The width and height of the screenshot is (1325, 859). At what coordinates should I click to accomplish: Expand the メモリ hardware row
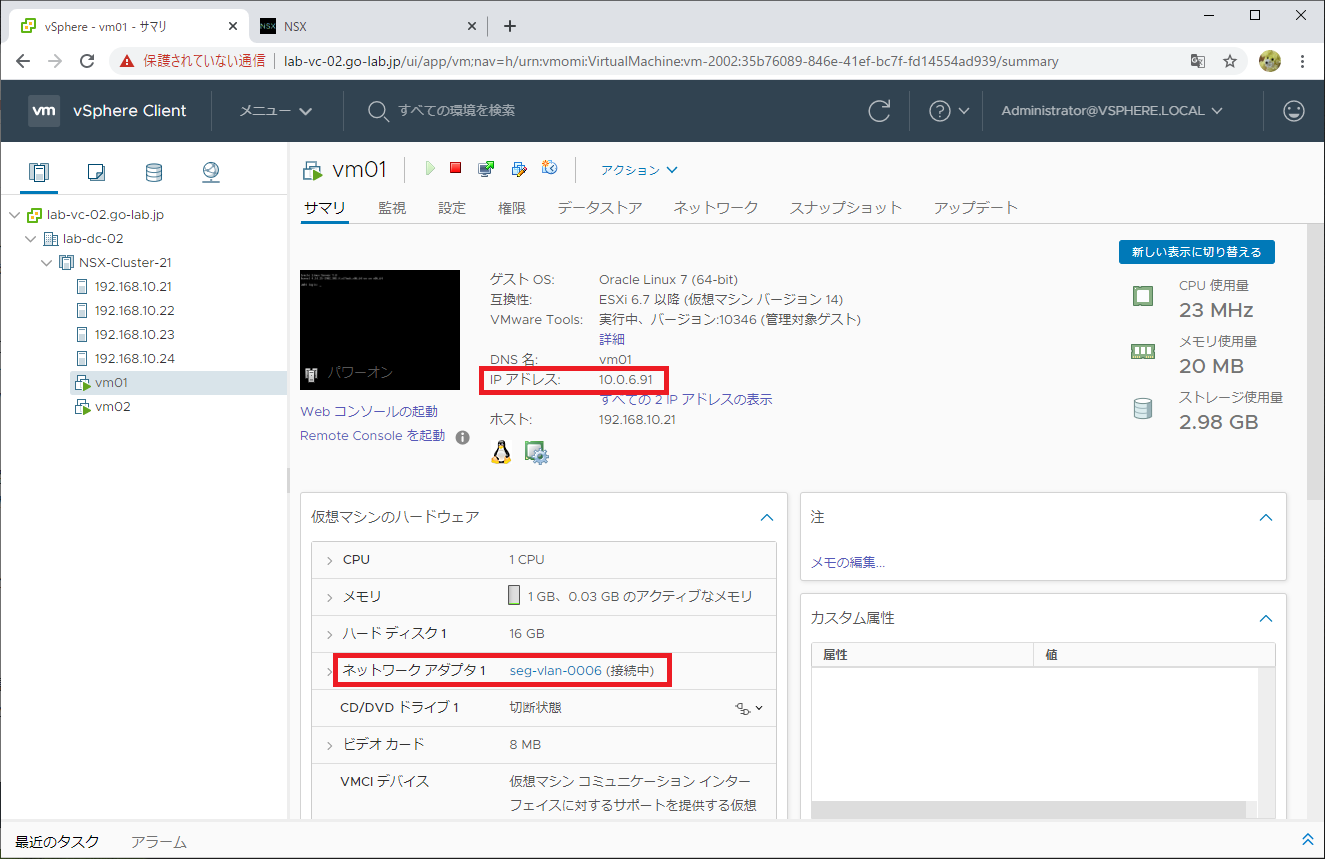coord(329,597)
